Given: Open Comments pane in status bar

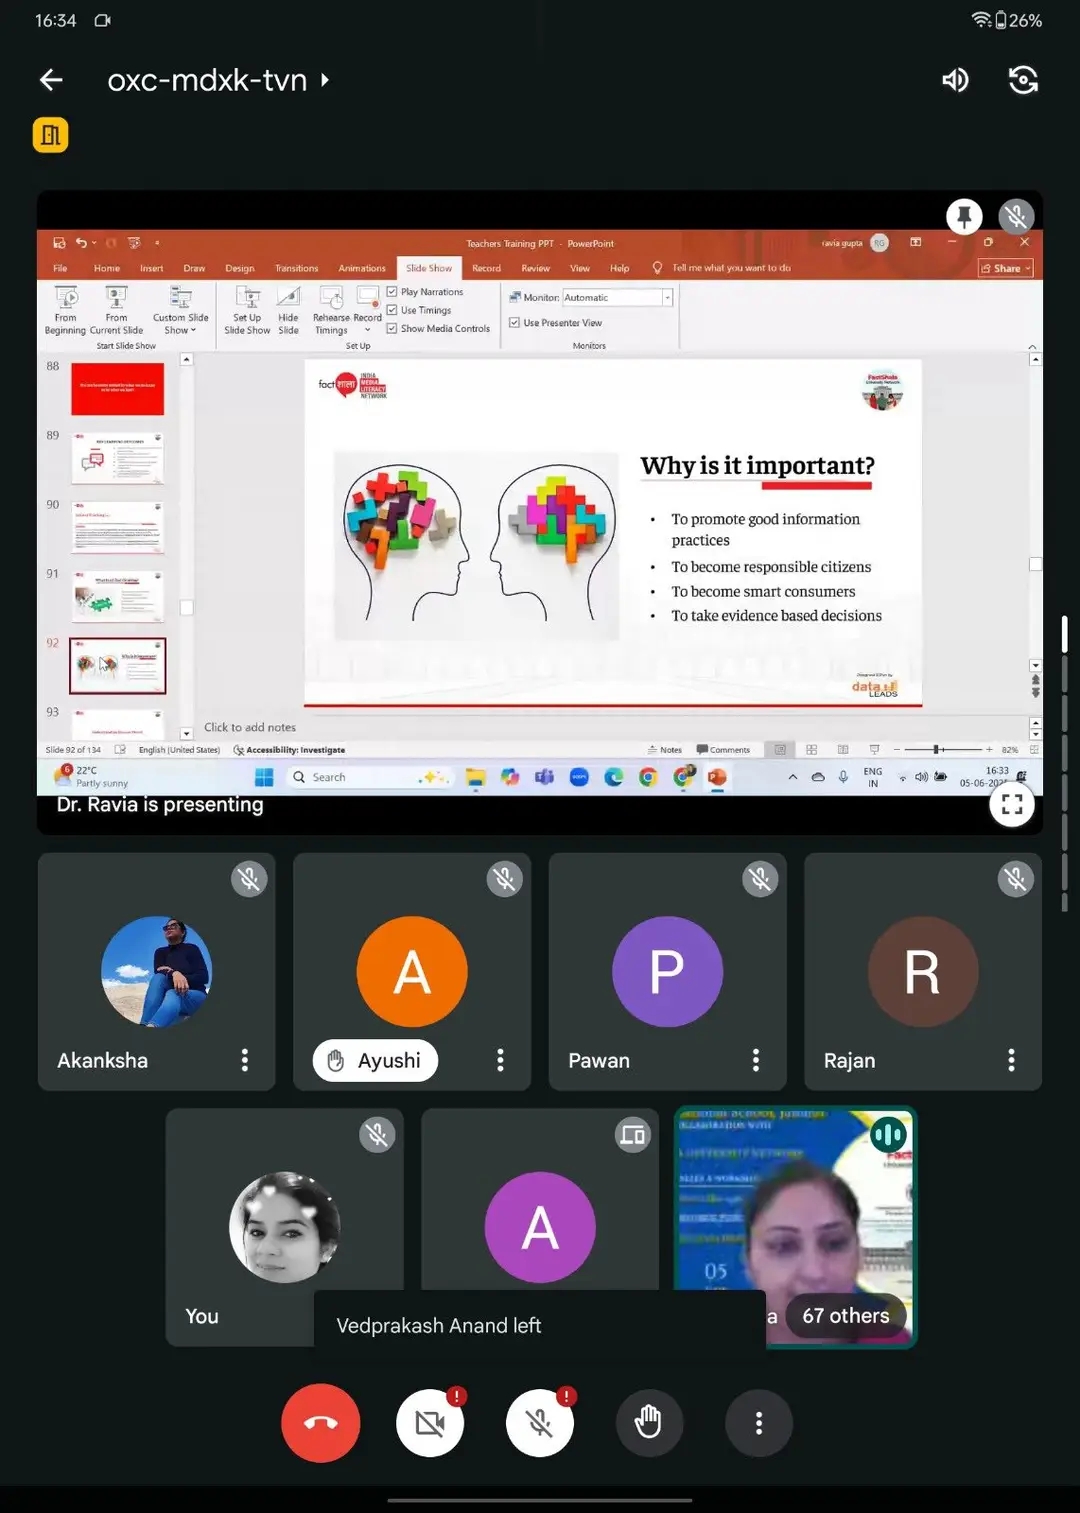Looking at the screenshot, I should [723, 750].
